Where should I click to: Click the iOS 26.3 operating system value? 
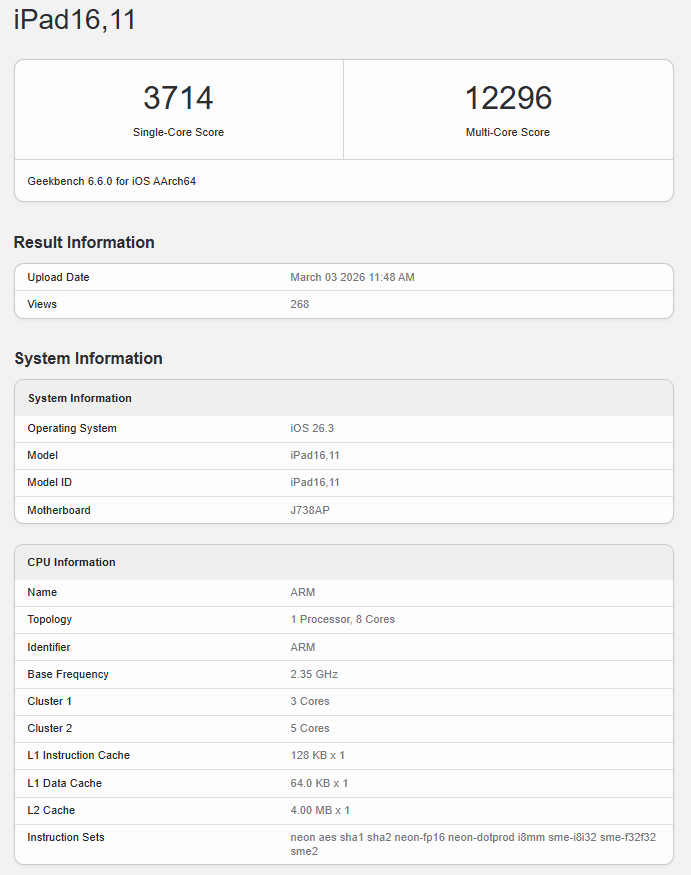click(x=314, y=428)
